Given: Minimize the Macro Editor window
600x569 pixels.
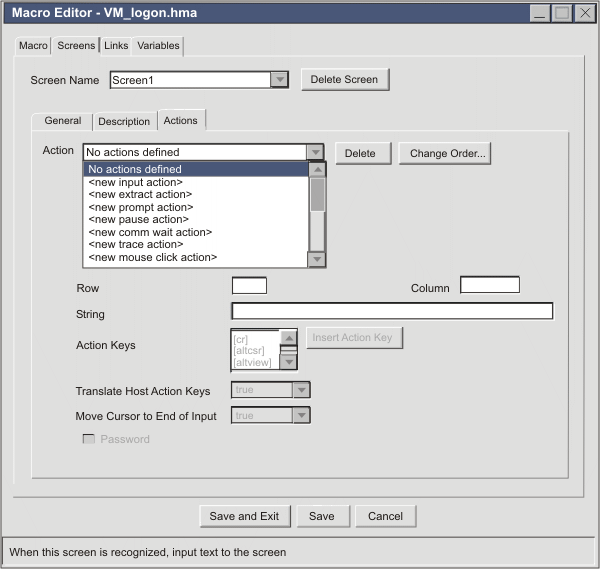Looking at the screenshot, I should [x=540, y=13].
